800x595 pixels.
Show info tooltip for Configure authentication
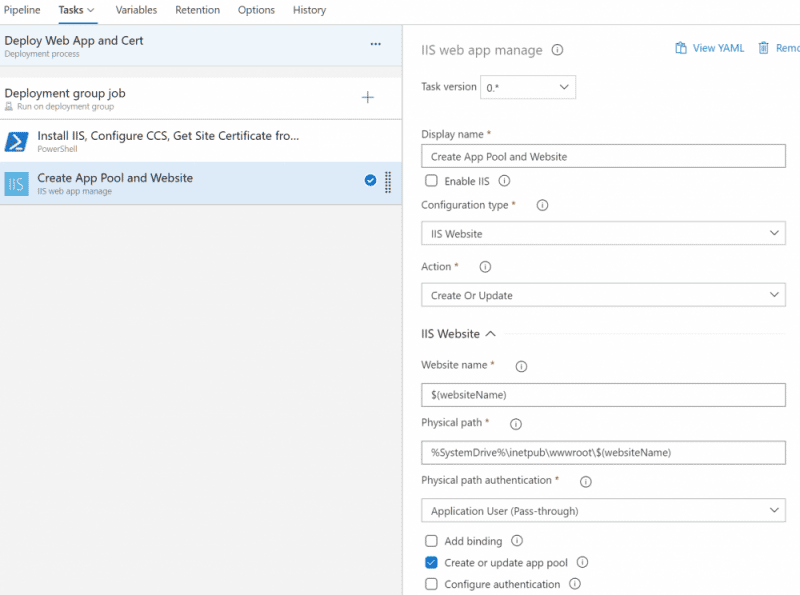(575, 584)
